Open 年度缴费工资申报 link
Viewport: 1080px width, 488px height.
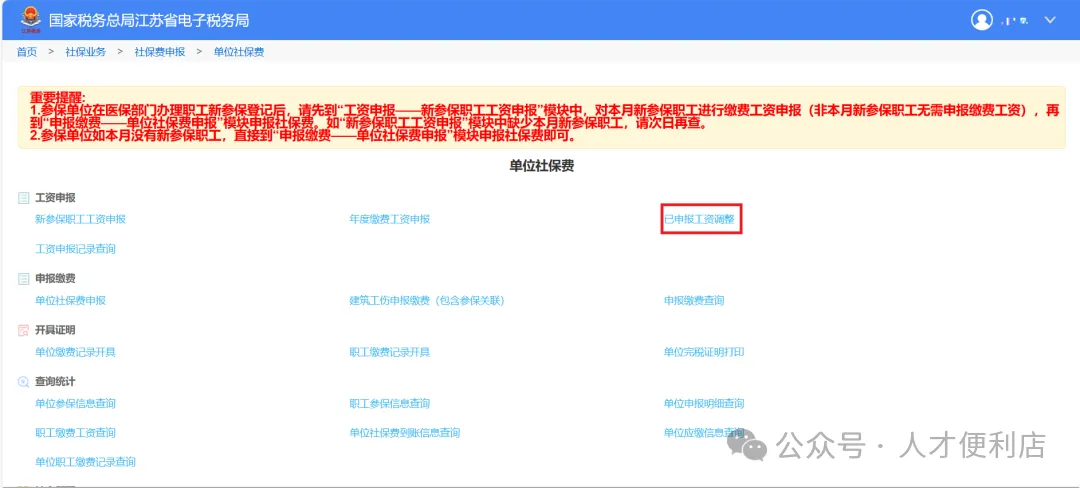pyautogui.click(x=390, y=220)
